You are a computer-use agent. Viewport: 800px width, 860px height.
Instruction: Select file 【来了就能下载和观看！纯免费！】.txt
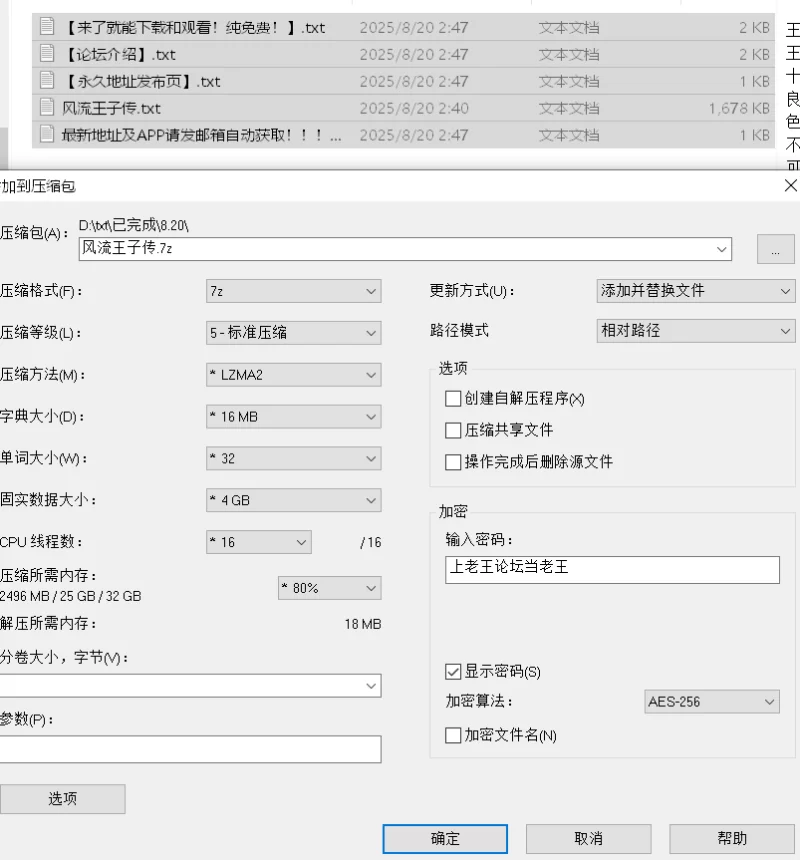tap(403, 27)
